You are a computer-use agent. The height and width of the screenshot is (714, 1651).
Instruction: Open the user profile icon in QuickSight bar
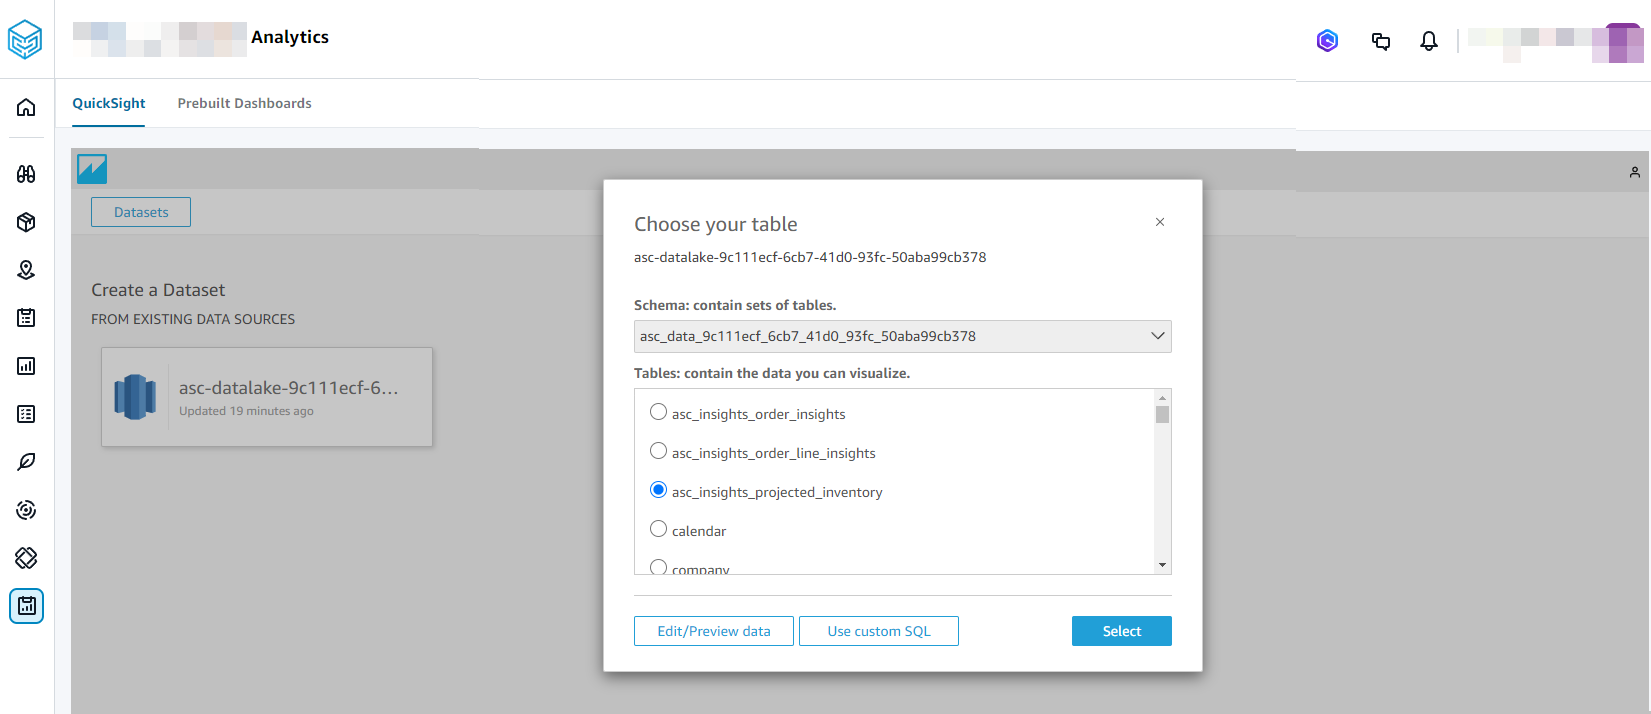[1635, 172]
